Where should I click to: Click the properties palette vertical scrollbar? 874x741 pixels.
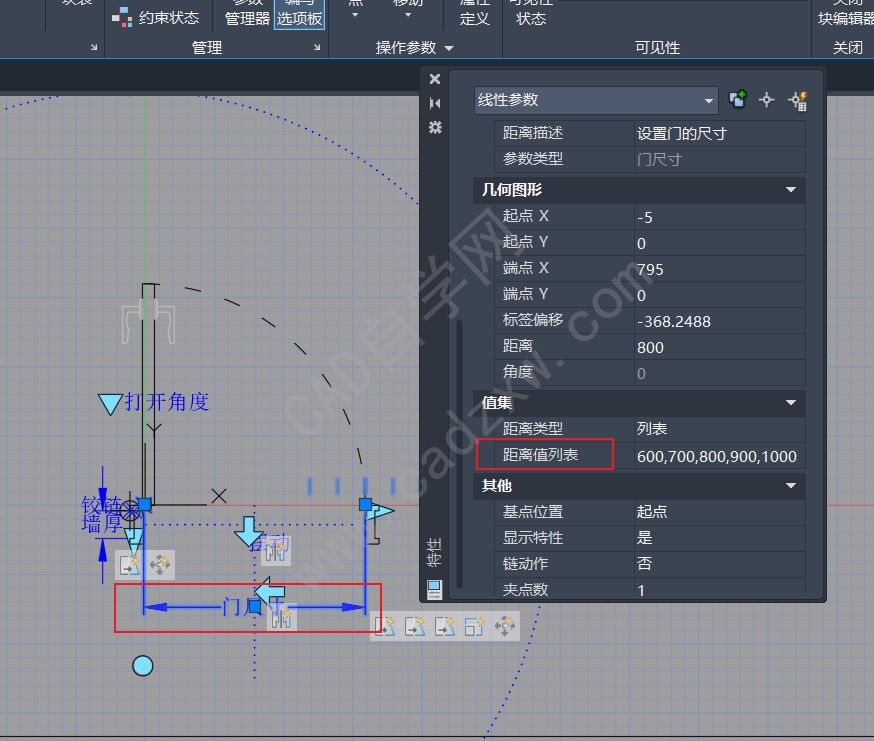(x=459, y=453)
